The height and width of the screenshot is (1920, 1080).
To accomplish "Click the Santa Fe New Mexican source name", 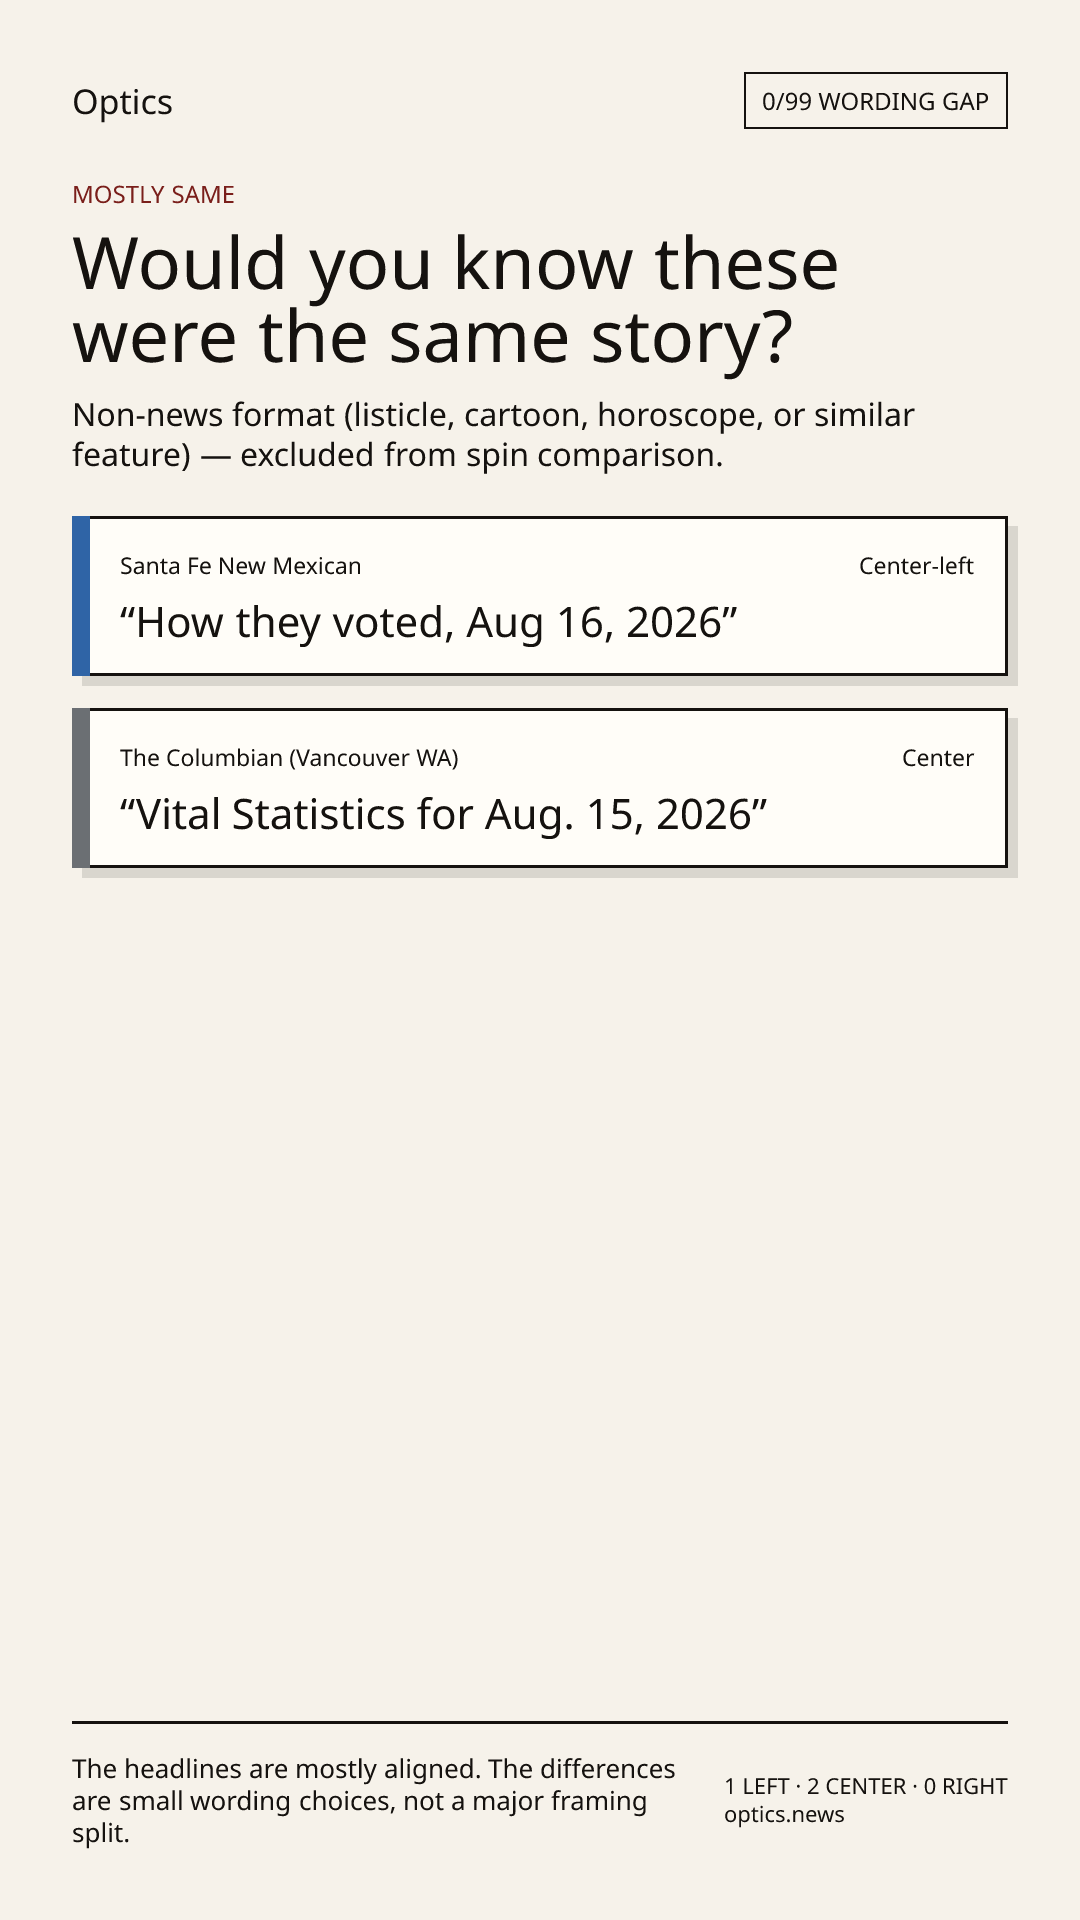I will tap(240, 566).
